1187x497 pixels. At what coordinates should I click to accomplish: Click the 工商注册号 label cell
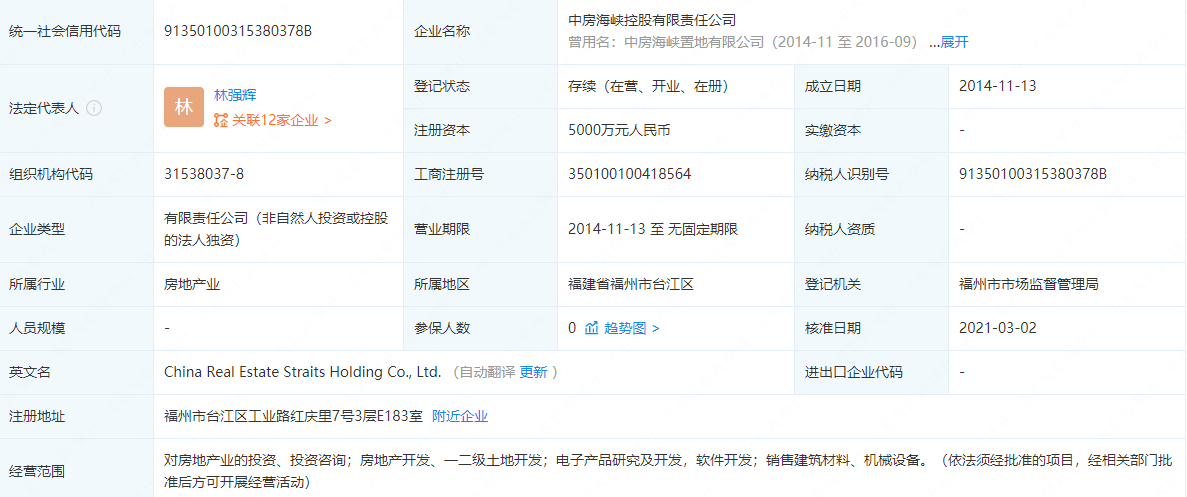tap(481, 174)
